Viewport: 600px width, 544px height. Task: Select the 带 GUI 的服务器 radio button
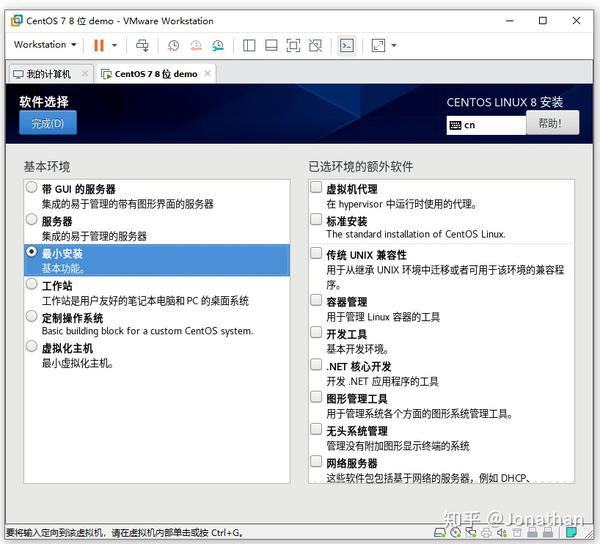[x=31, y=187]
